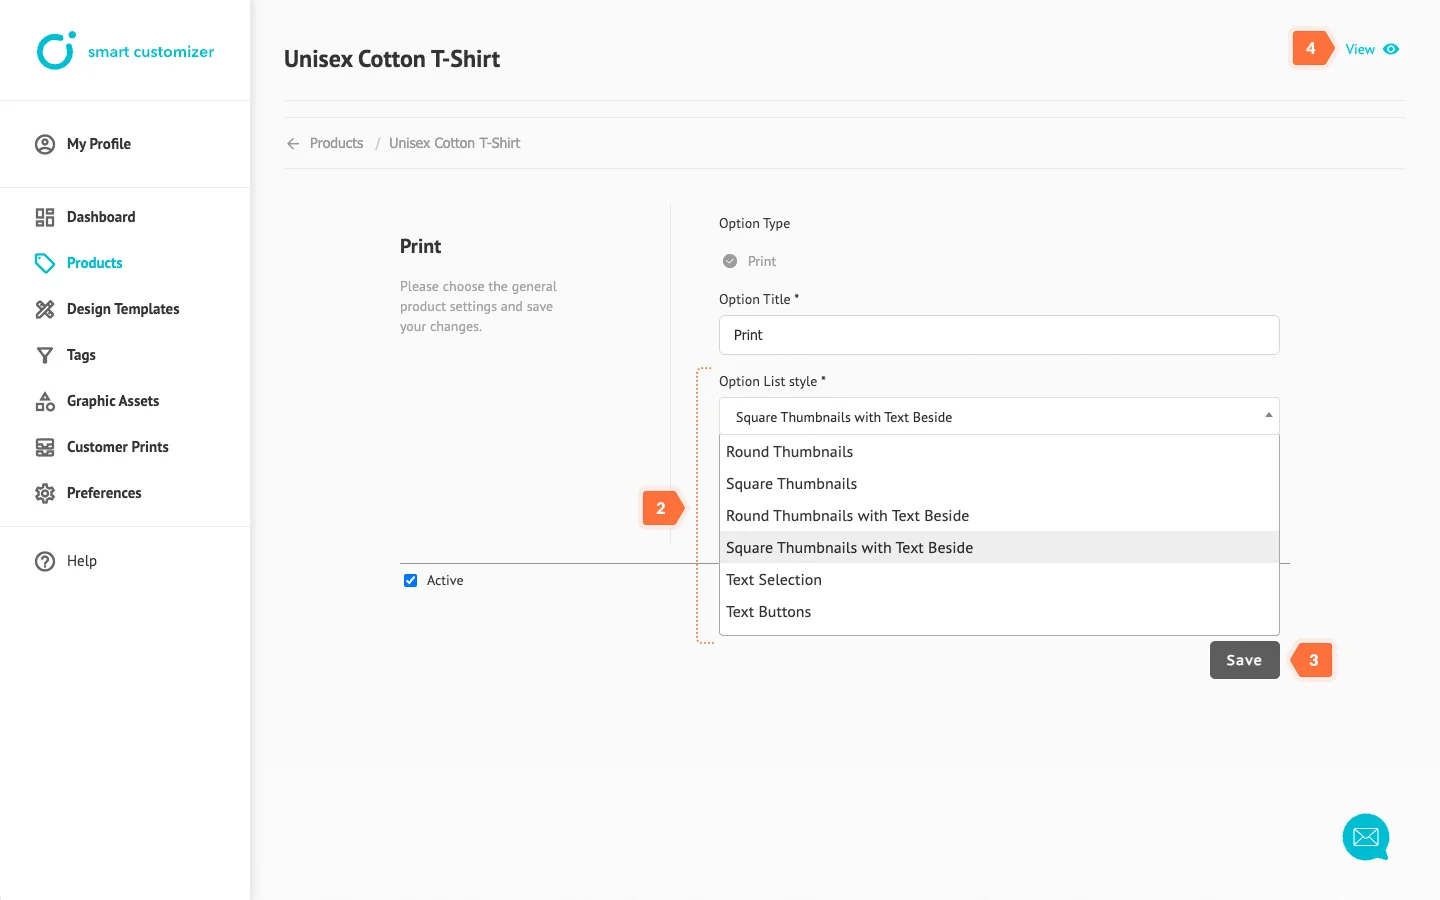Click smart customizer brand text
Image resolution: width=1440 pixels, height=900 pixels.
click(151, 52)
